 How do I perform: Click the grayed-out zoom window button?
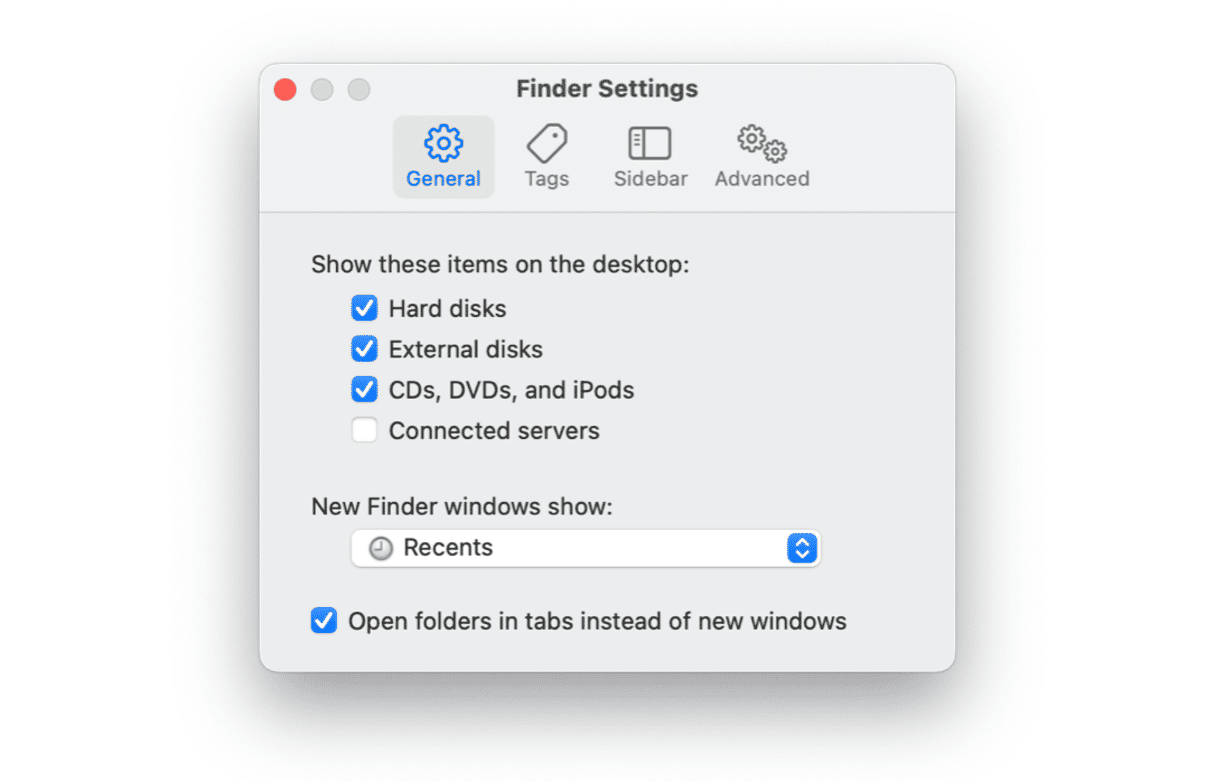(x=359, y=89)
